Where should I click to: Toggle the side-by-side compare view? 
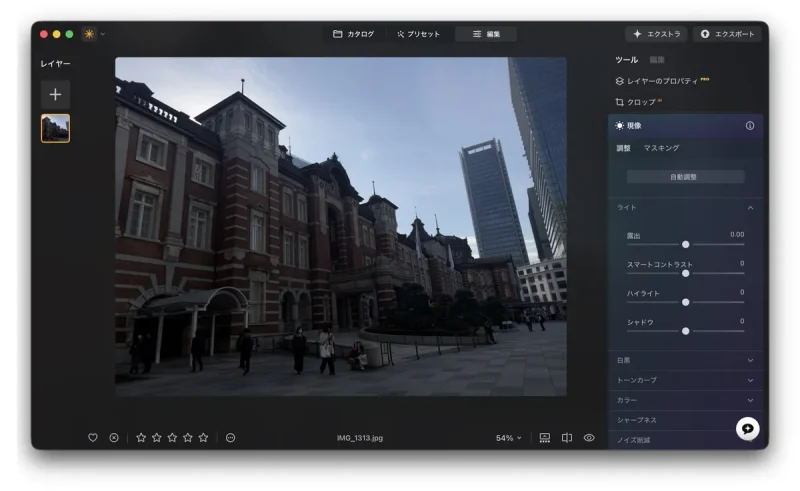567,438
